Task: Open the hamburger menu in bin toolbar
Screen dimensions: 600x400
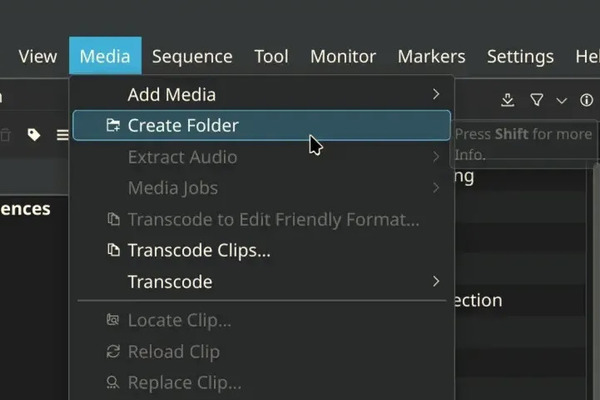Action: 62,135
